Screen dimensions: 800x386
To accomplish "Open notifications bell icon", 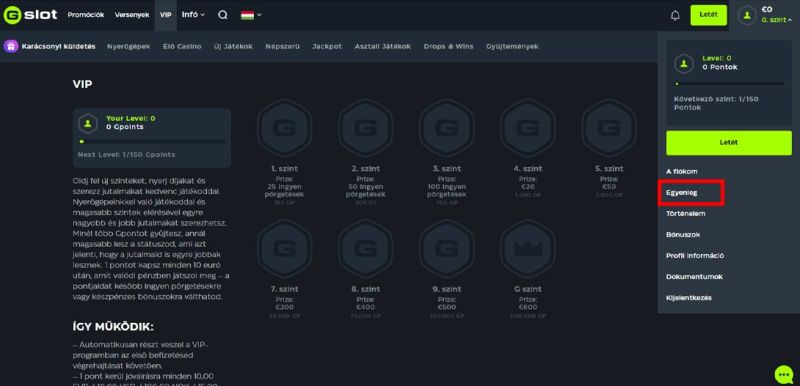I will click(x=675, y=15).
